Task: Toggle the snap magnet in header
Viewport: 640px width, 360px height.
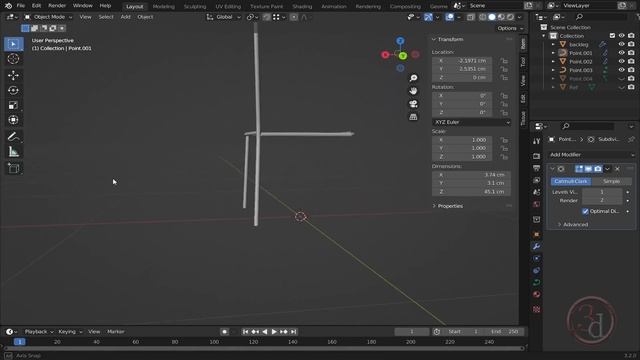Action: pos(267,17)
